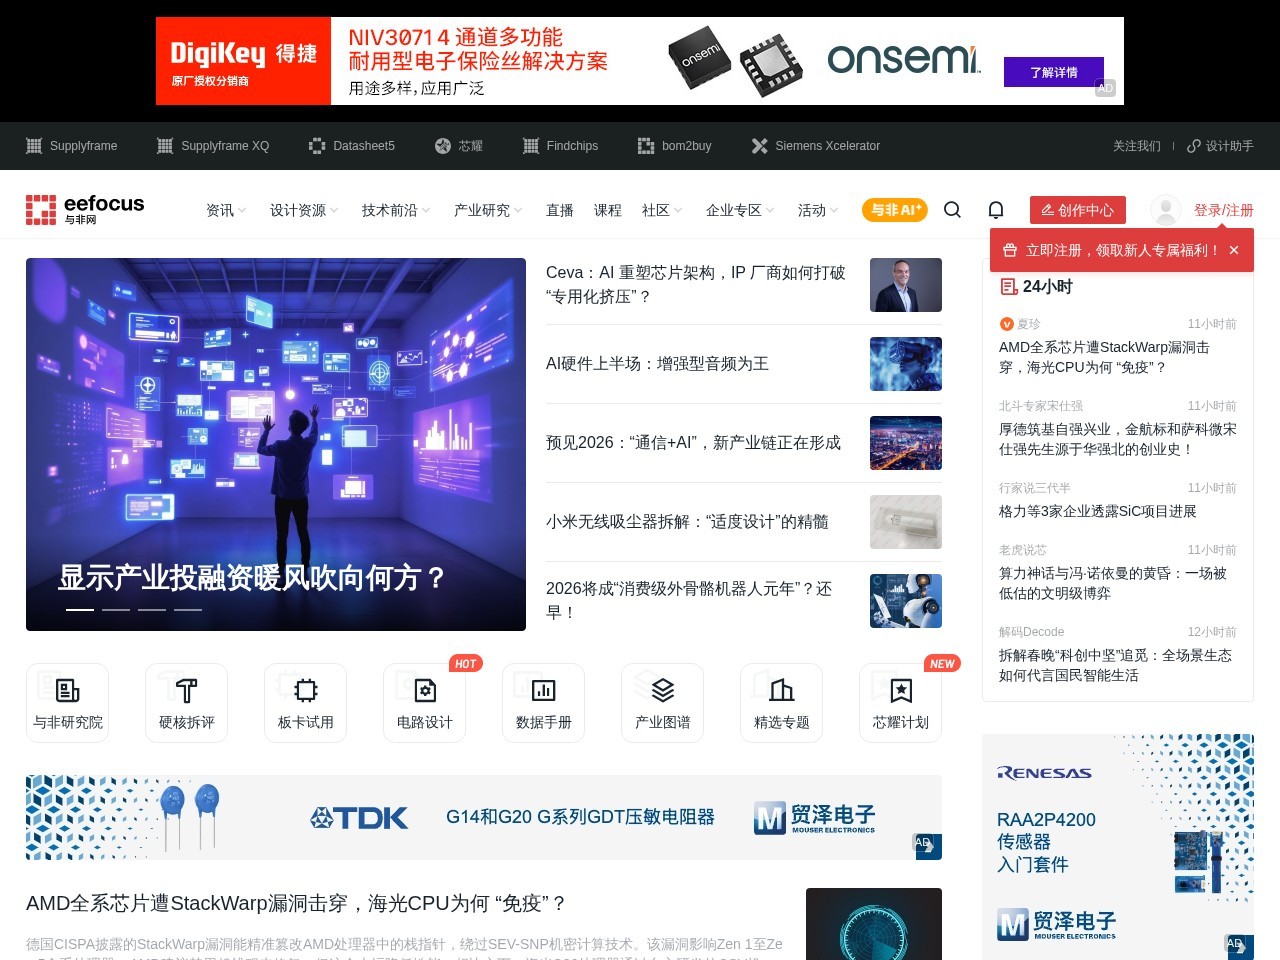Click the 登录/注册 link
The image size is (1280, 960).
pos(1223,210)
